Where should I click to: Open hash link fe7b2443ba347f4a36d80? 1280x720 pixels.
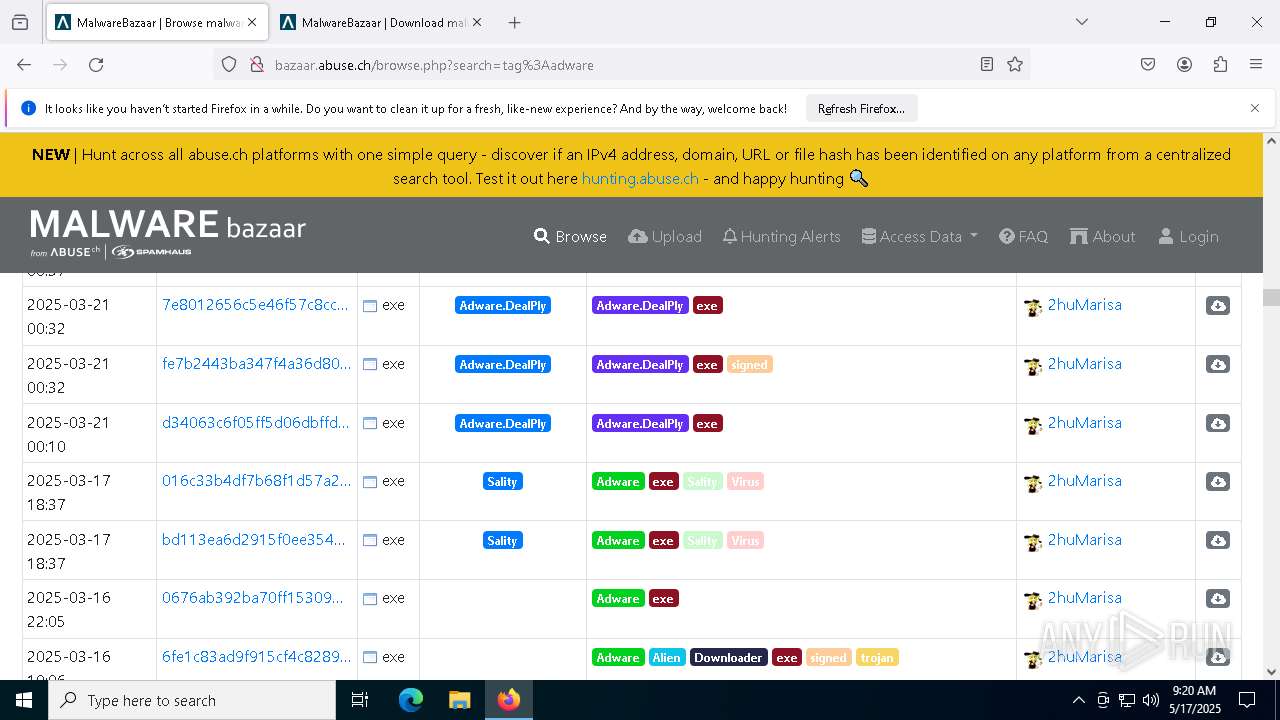[256, 364]
